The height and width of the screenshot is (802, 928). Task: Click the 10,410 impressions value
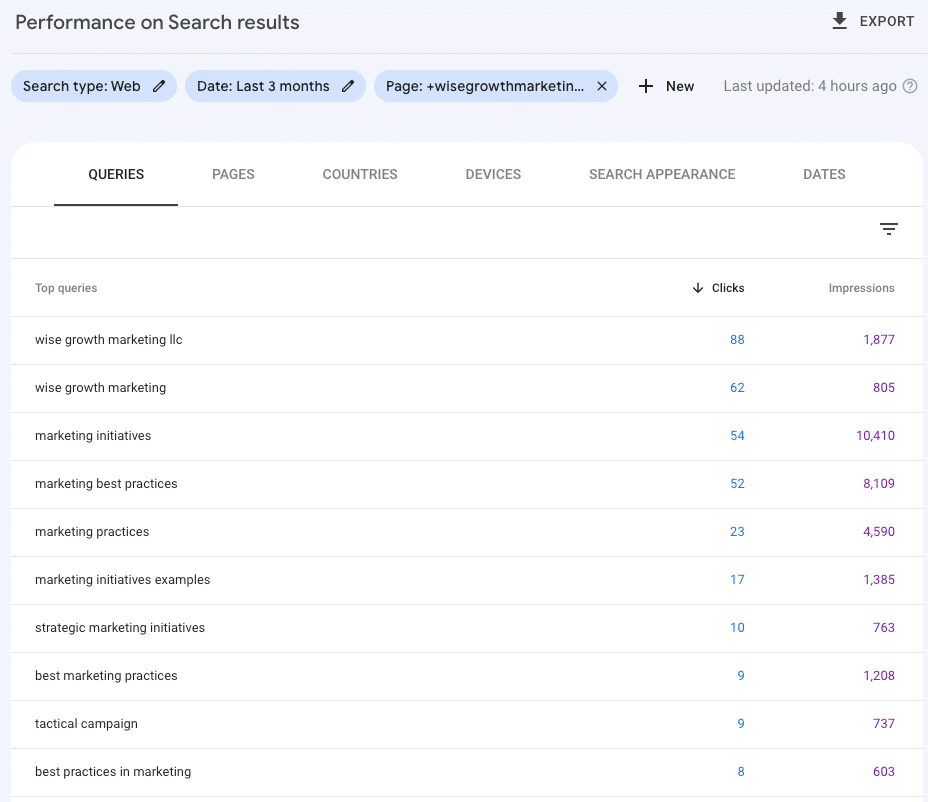coord(875,436)
